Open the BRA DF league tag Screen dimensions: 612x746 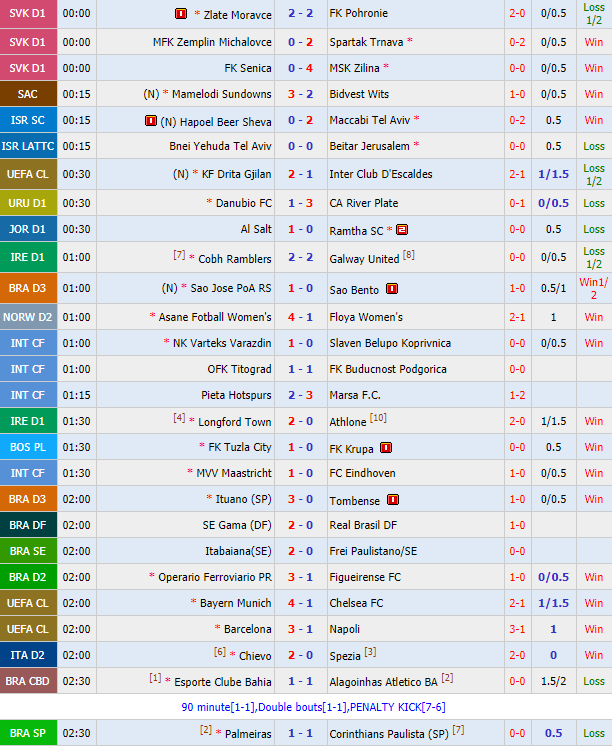[28, 525]
